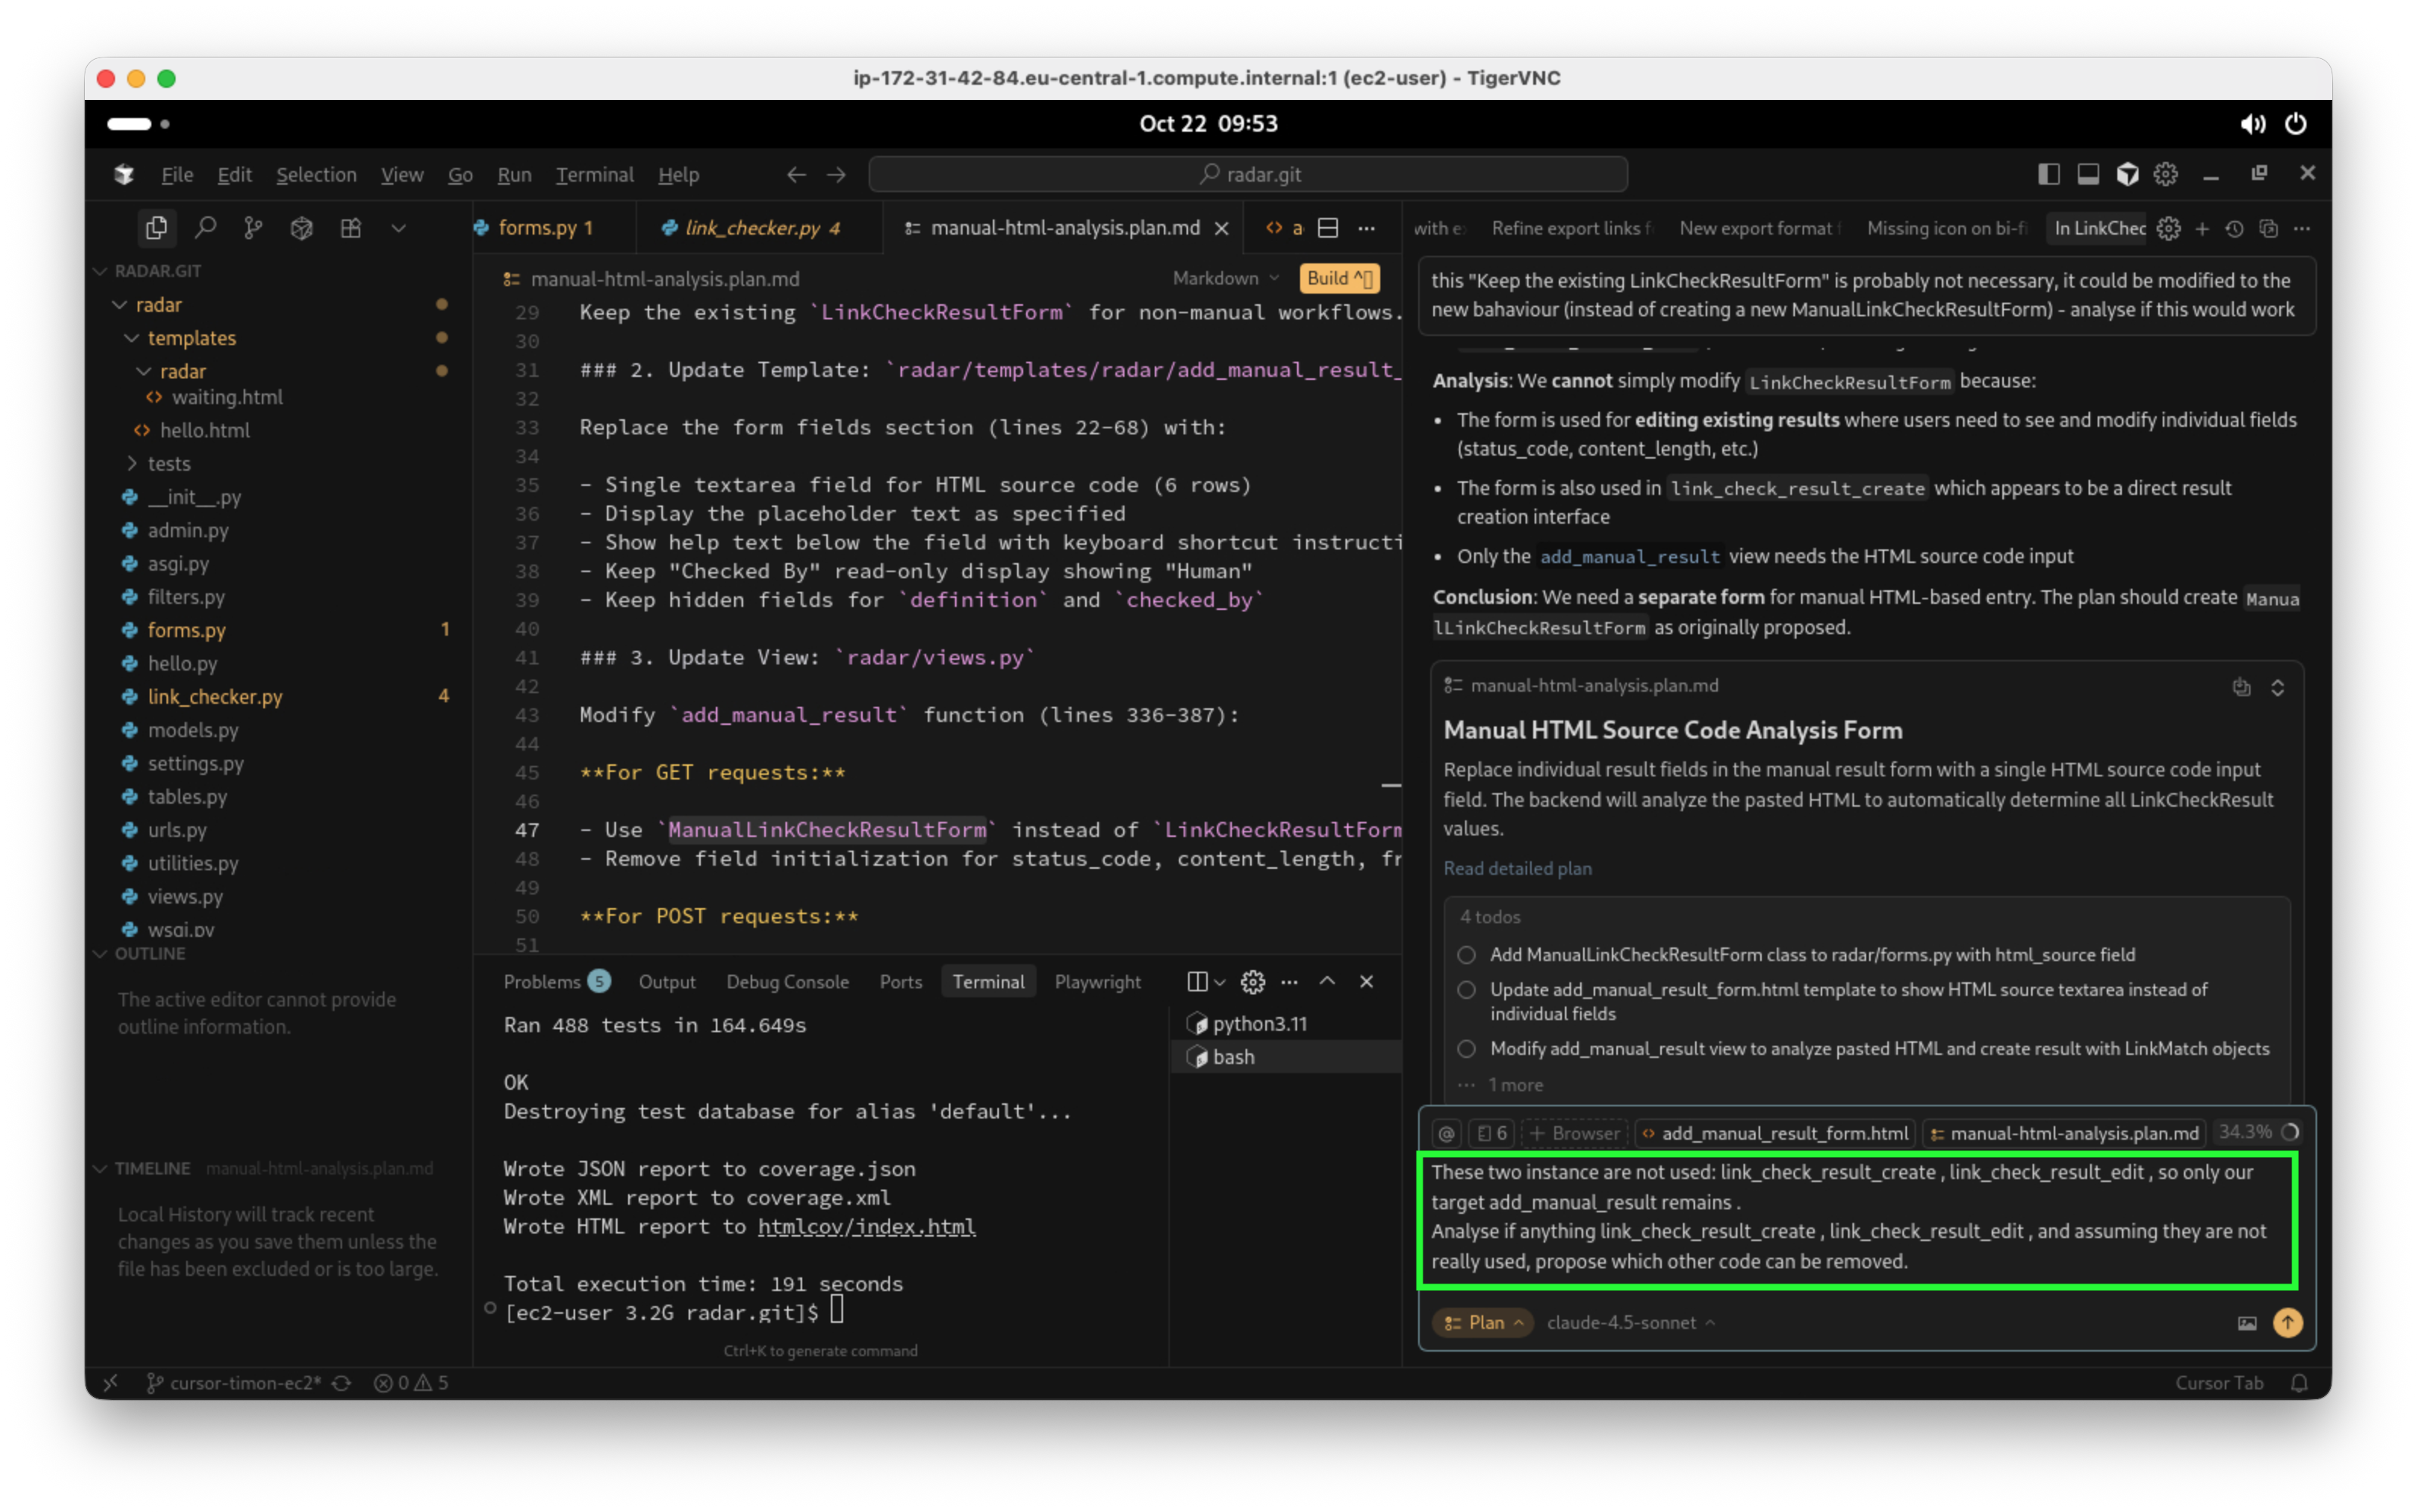Switch to the Problems panel tab
Screen dimensions: 2417x1512
coord(542,982)
